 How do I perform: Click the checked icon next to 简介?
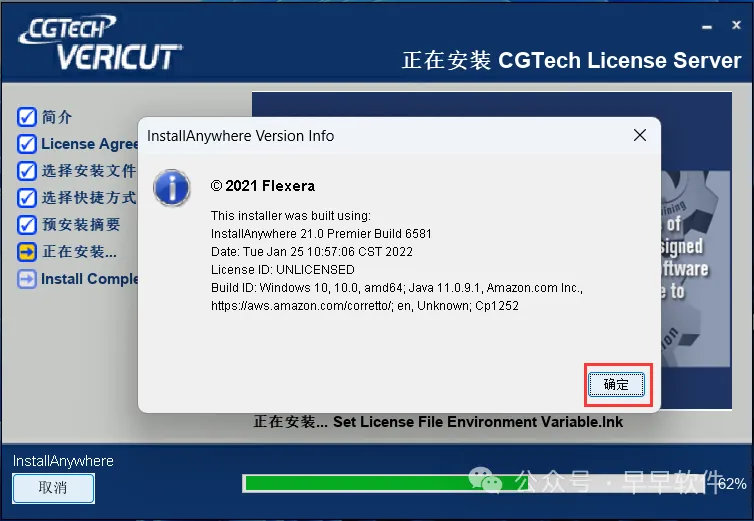(x=26, y=117)
